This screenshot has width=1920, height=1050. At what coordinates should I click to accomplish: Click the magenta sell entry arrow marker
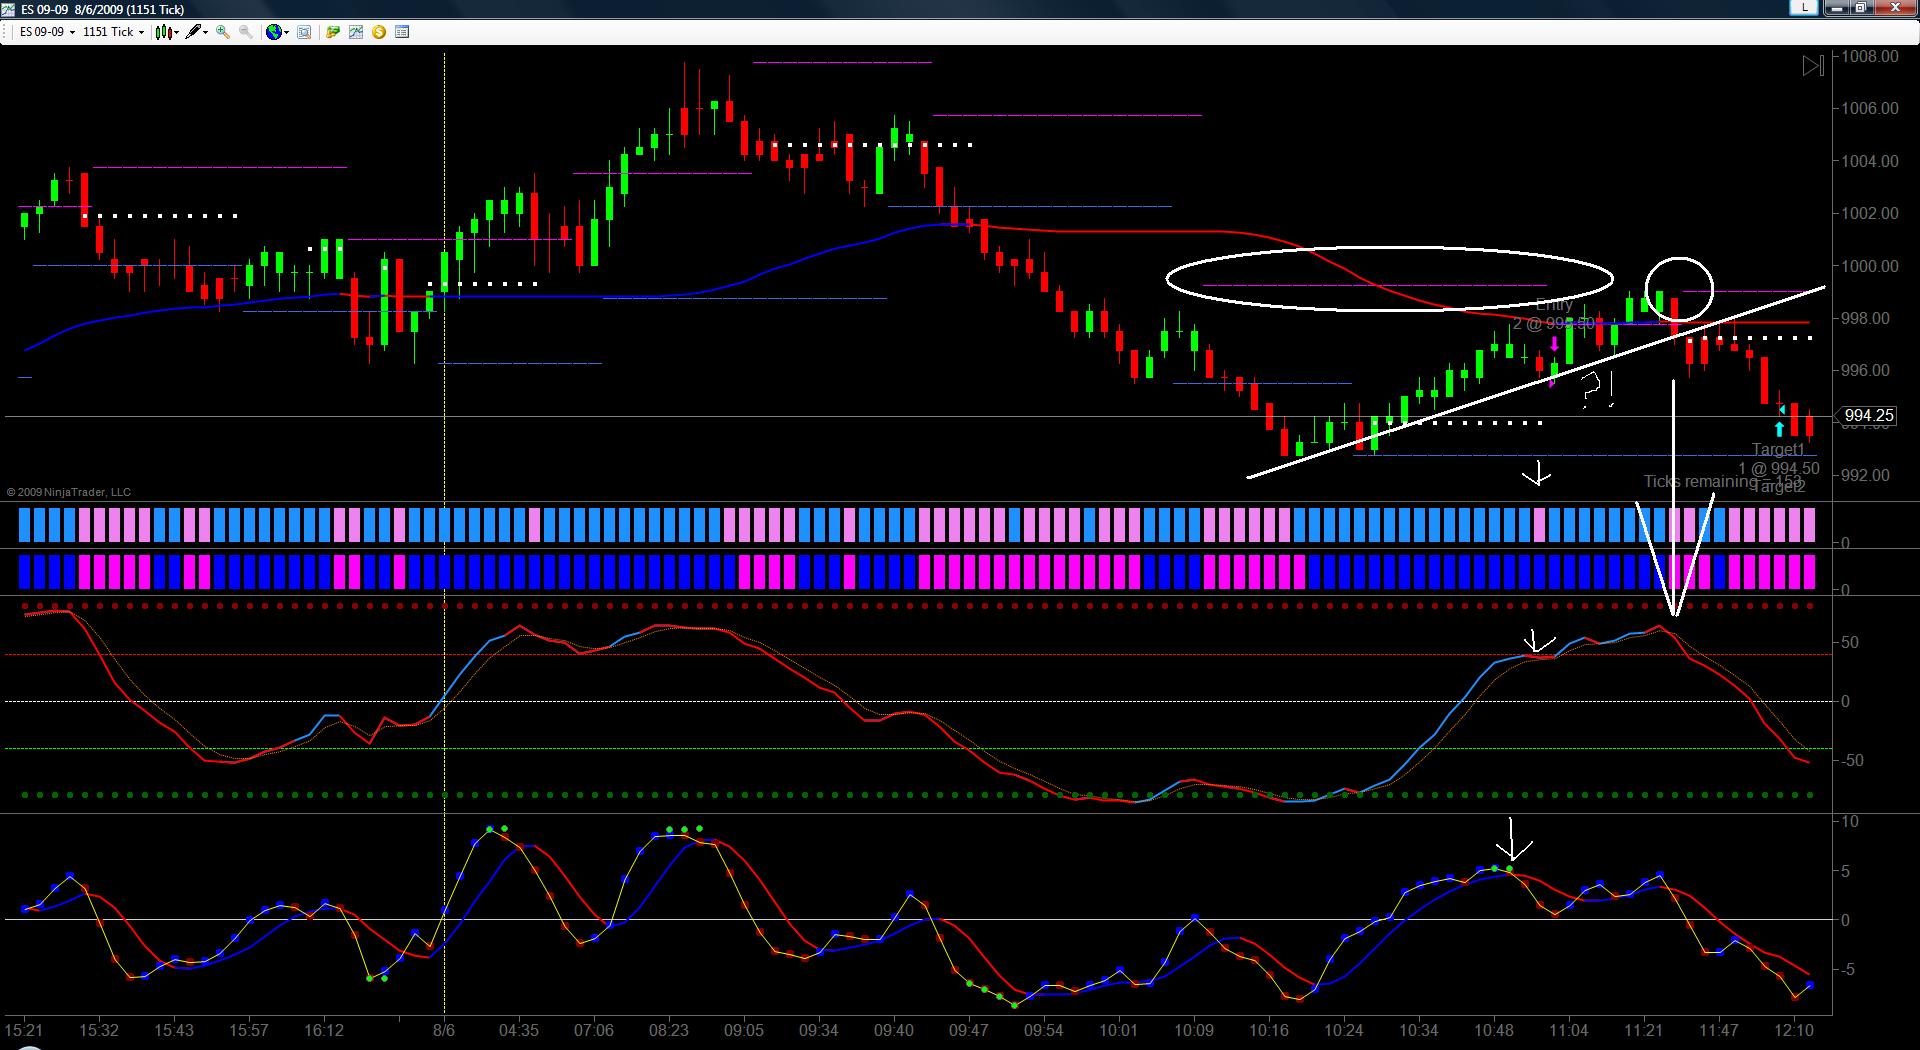click(x=1554, y=345)
